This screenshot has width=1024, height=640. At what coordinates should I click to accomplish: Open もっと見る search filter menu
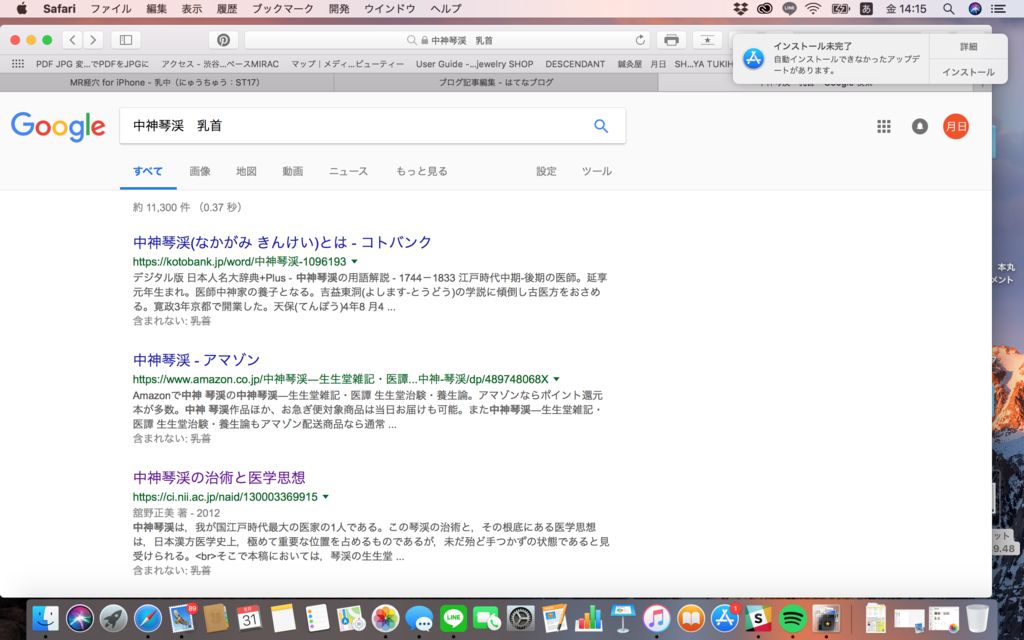click(x=421, y=171)
